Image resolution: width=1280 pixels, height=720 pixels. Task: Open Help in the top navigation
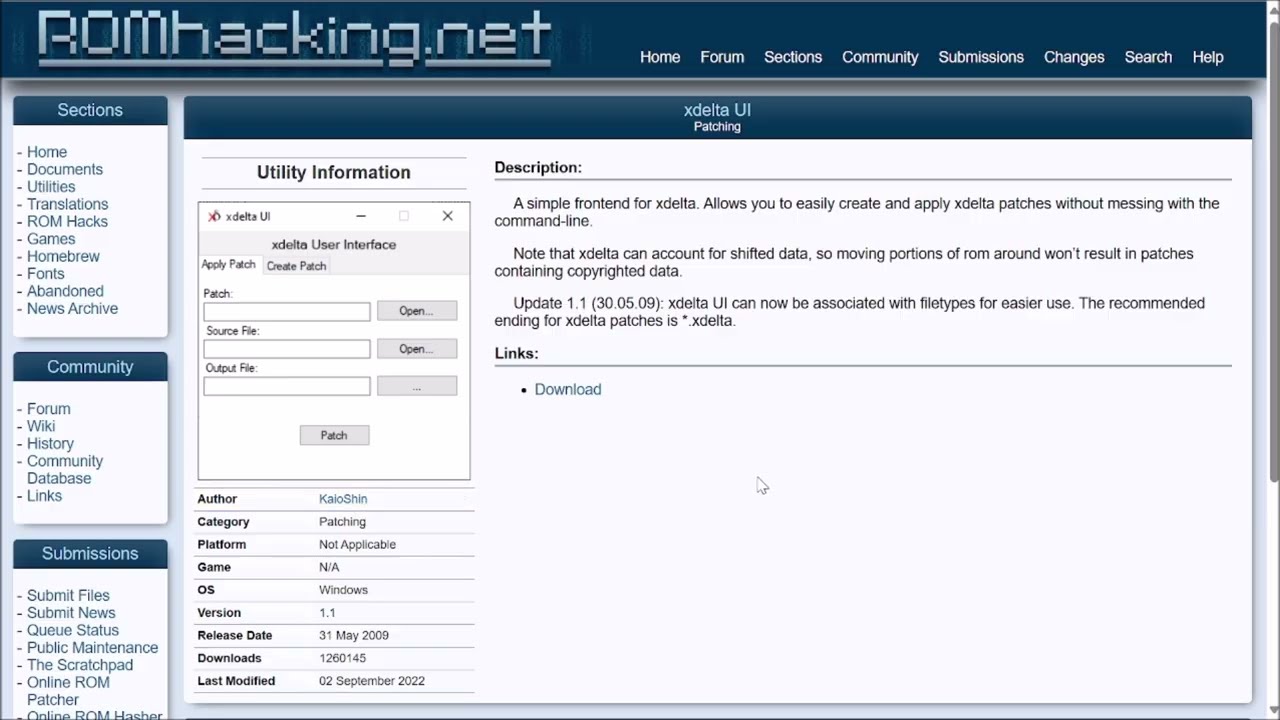coord(1208,57)
